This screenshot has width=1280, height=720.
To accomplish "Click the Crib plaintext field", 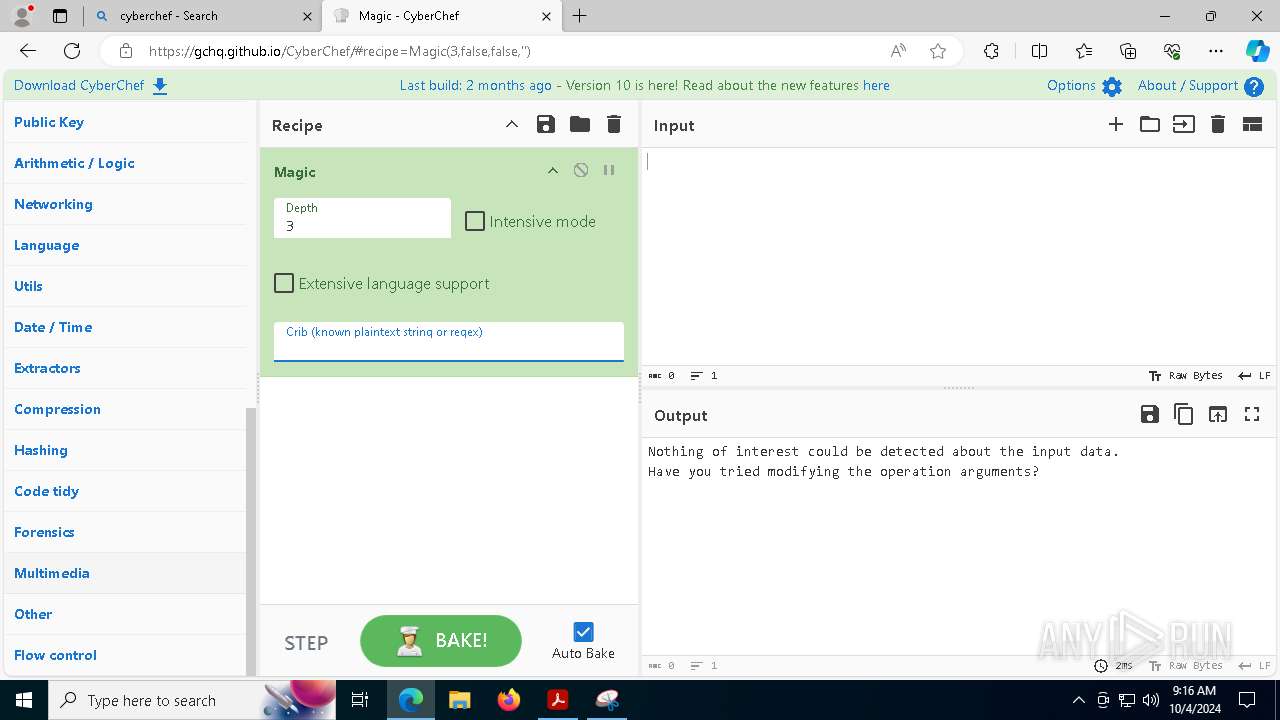I will (x=449, y=341).
